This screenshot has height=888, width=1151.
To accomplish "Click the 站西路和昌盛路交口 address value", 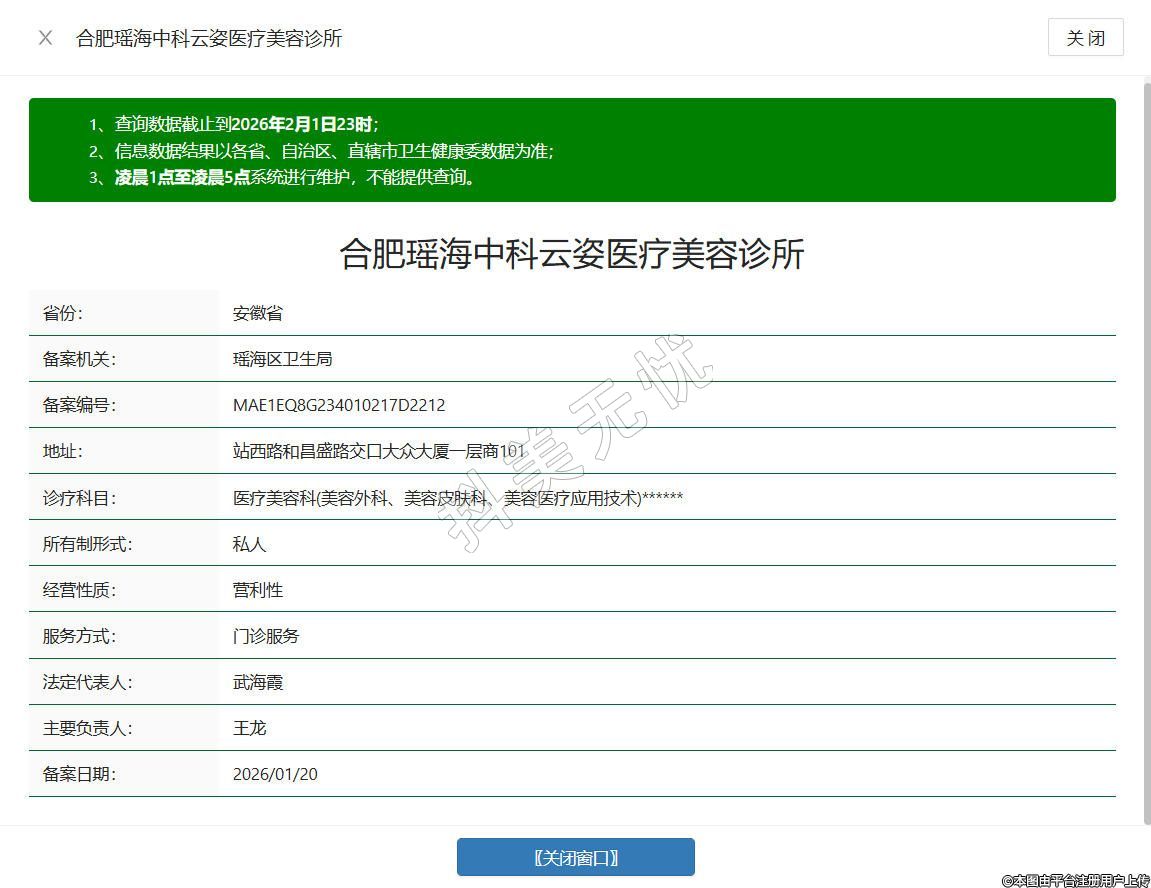I will coord(378,451).
